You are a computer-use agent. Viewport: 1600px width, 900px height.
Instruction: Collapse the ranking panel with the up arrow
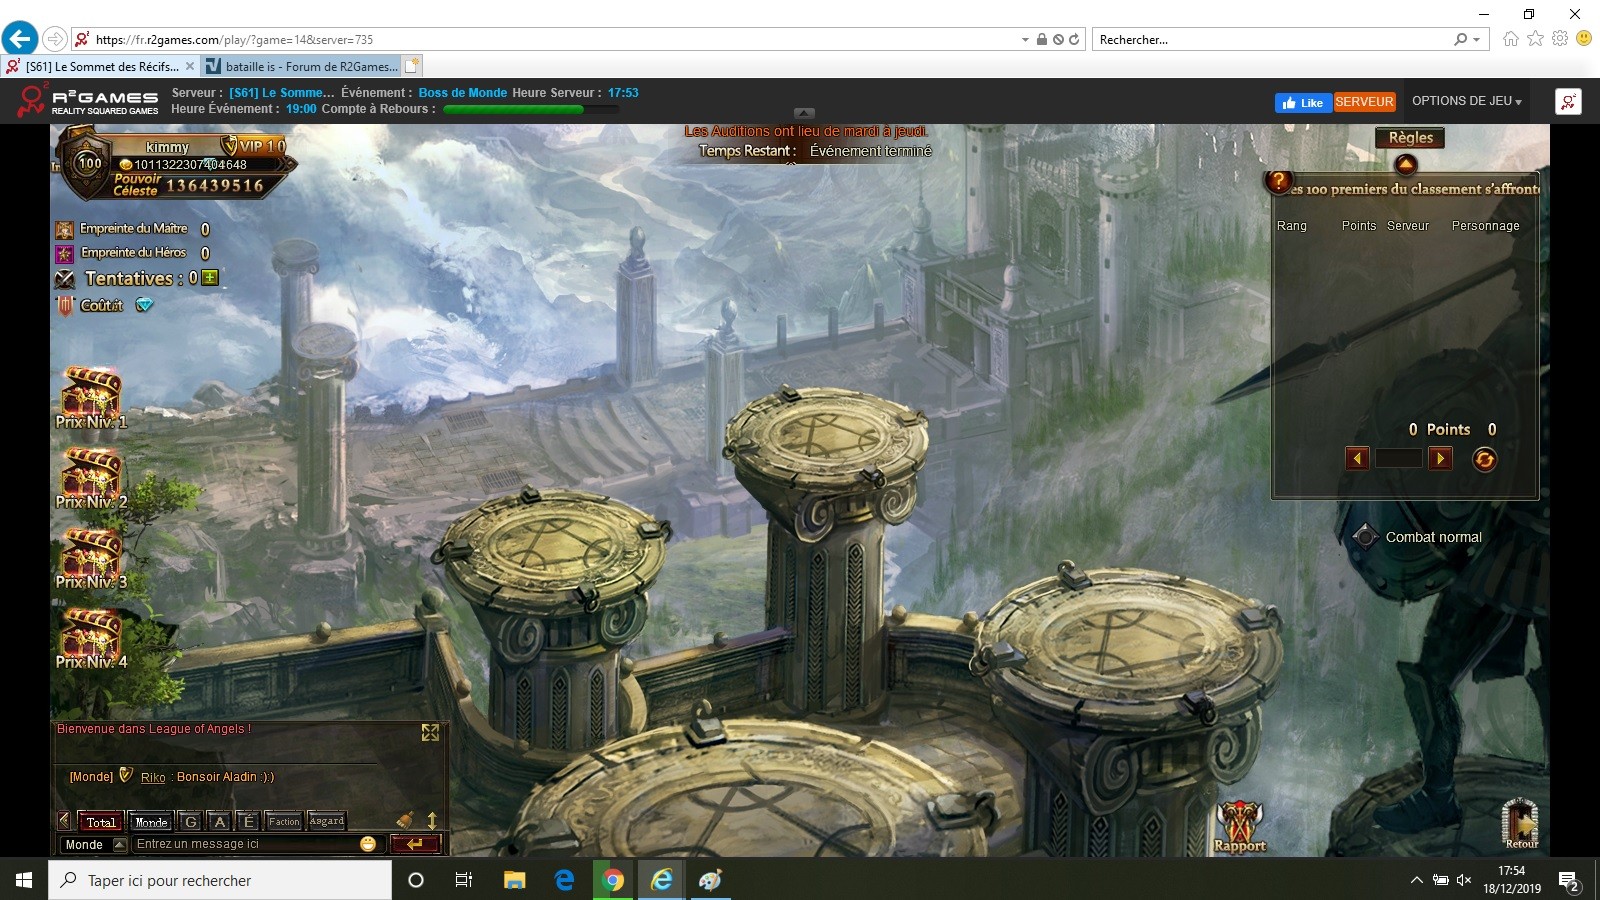1406,164
